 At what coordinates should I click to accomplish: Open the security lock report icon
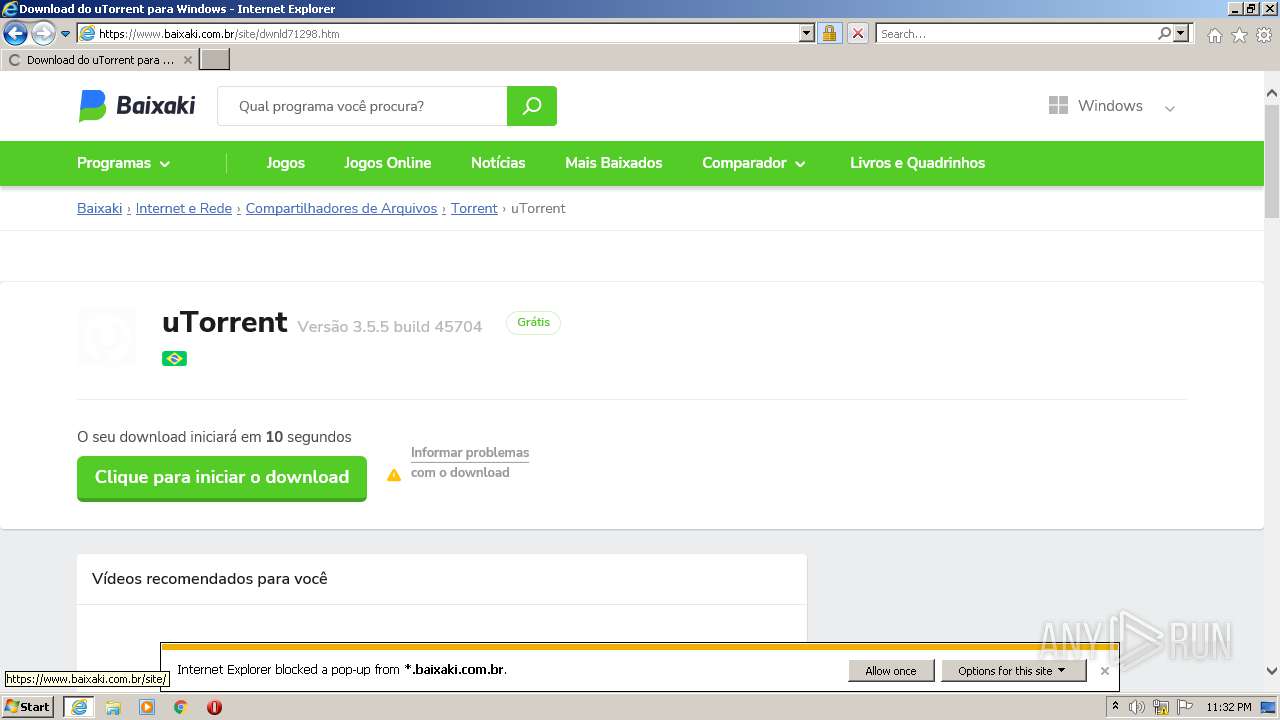[x=829, y=34]
